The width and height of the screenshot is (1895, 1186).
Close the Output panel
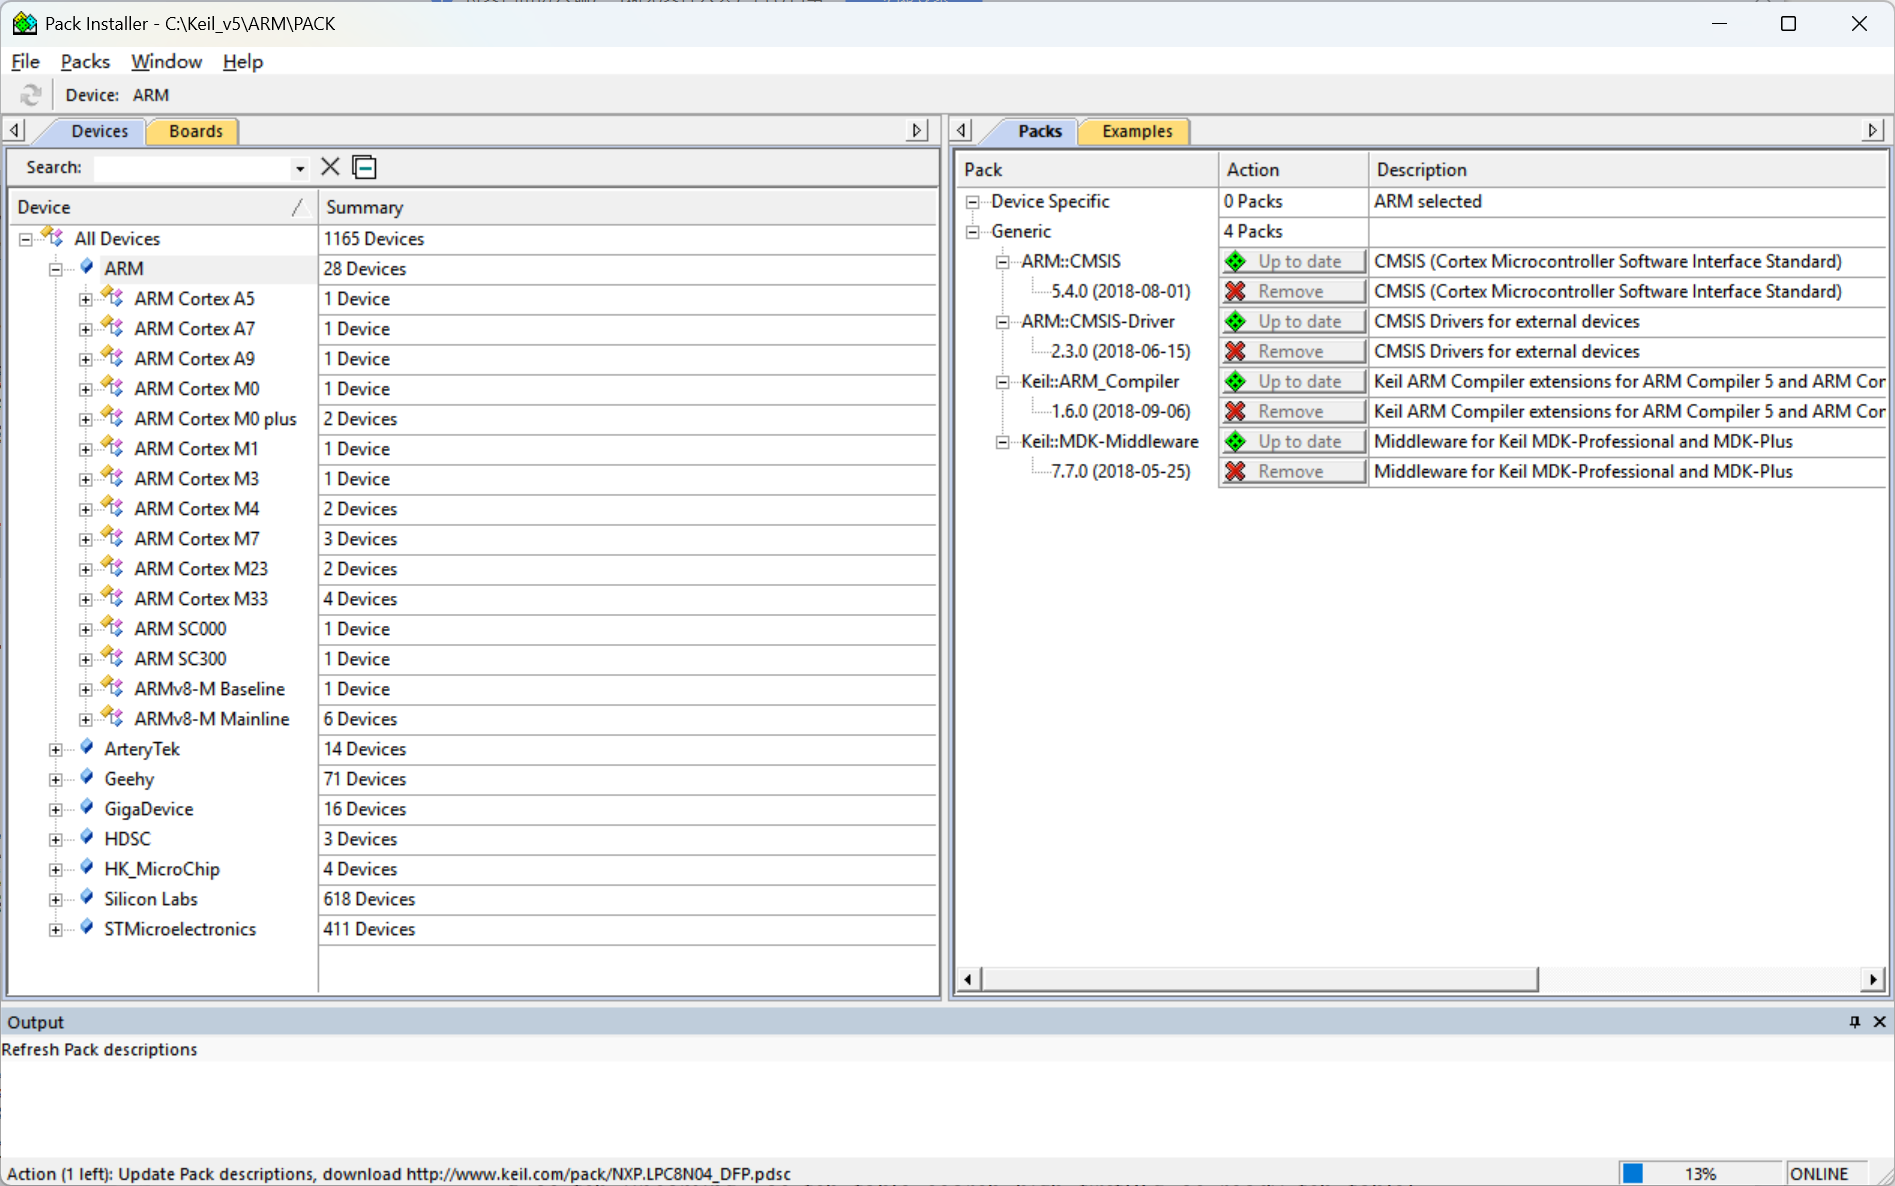(x=1879, y=1021)
